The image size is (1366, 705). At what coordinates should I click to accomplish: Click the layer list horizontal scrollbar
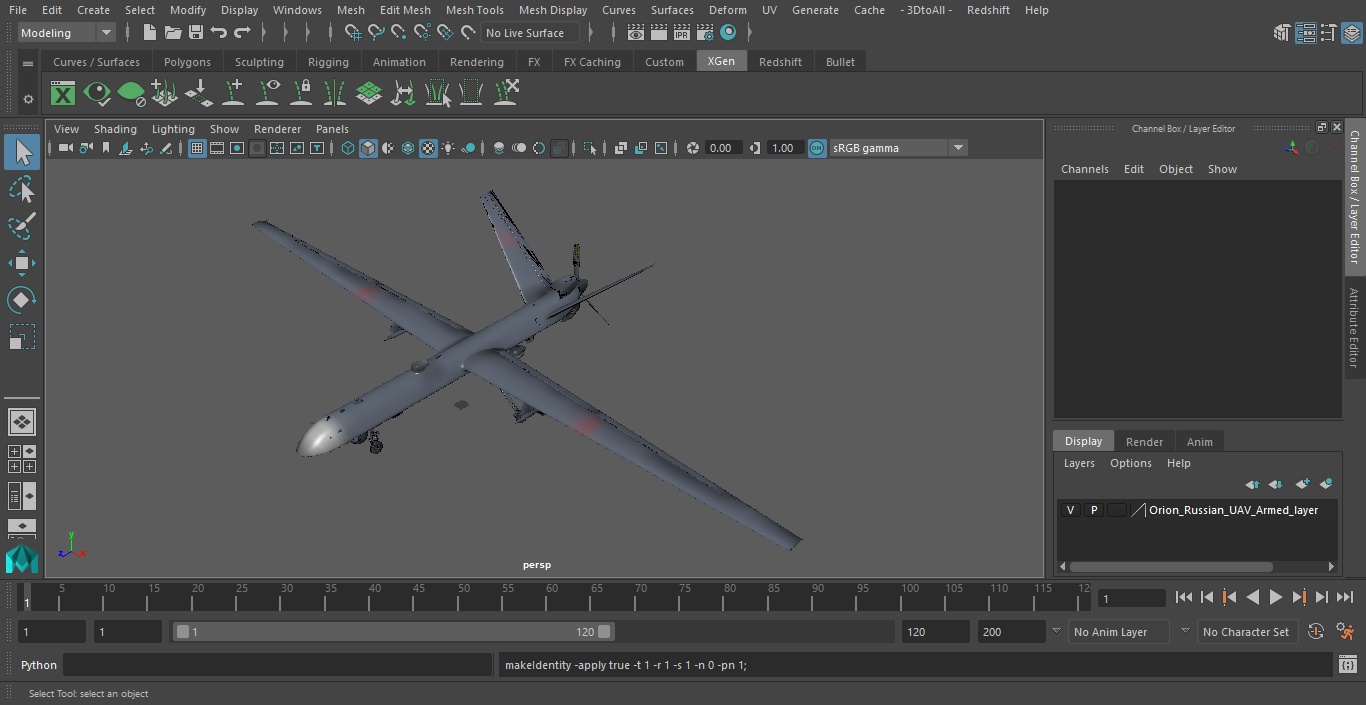(x=1172, y=566)
